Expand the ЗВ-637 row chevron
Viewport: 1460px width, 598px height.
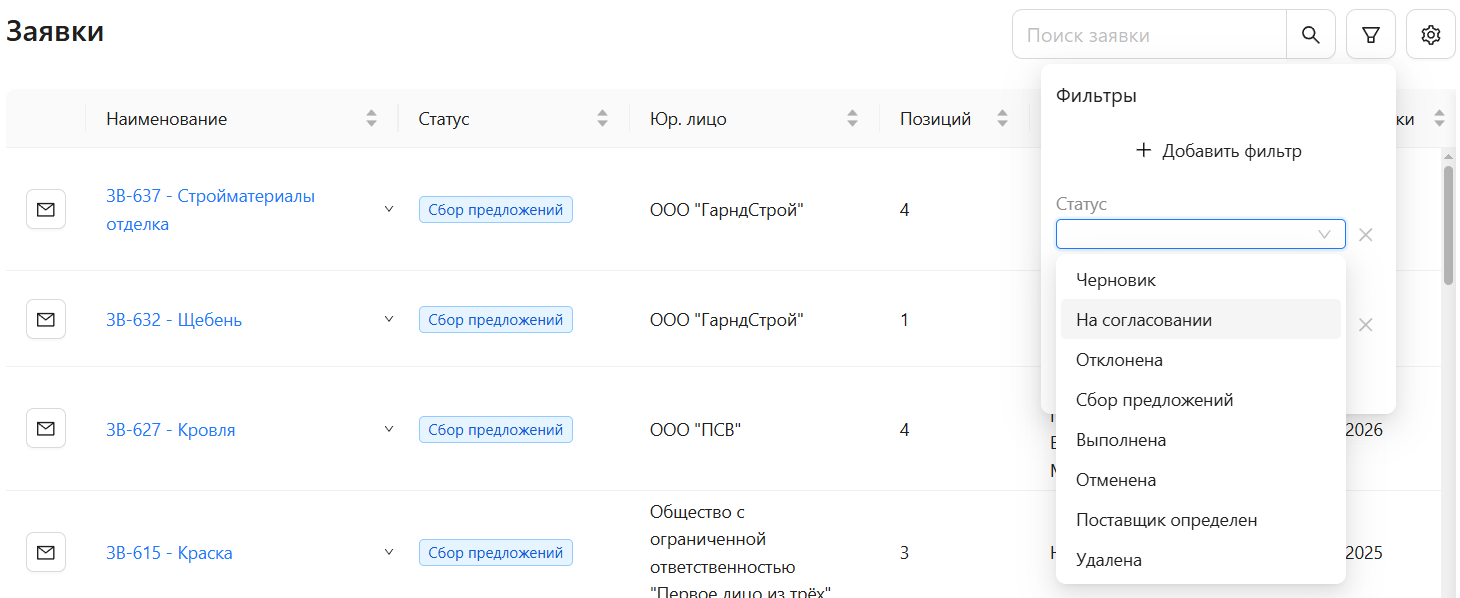[x=389, y=210]
